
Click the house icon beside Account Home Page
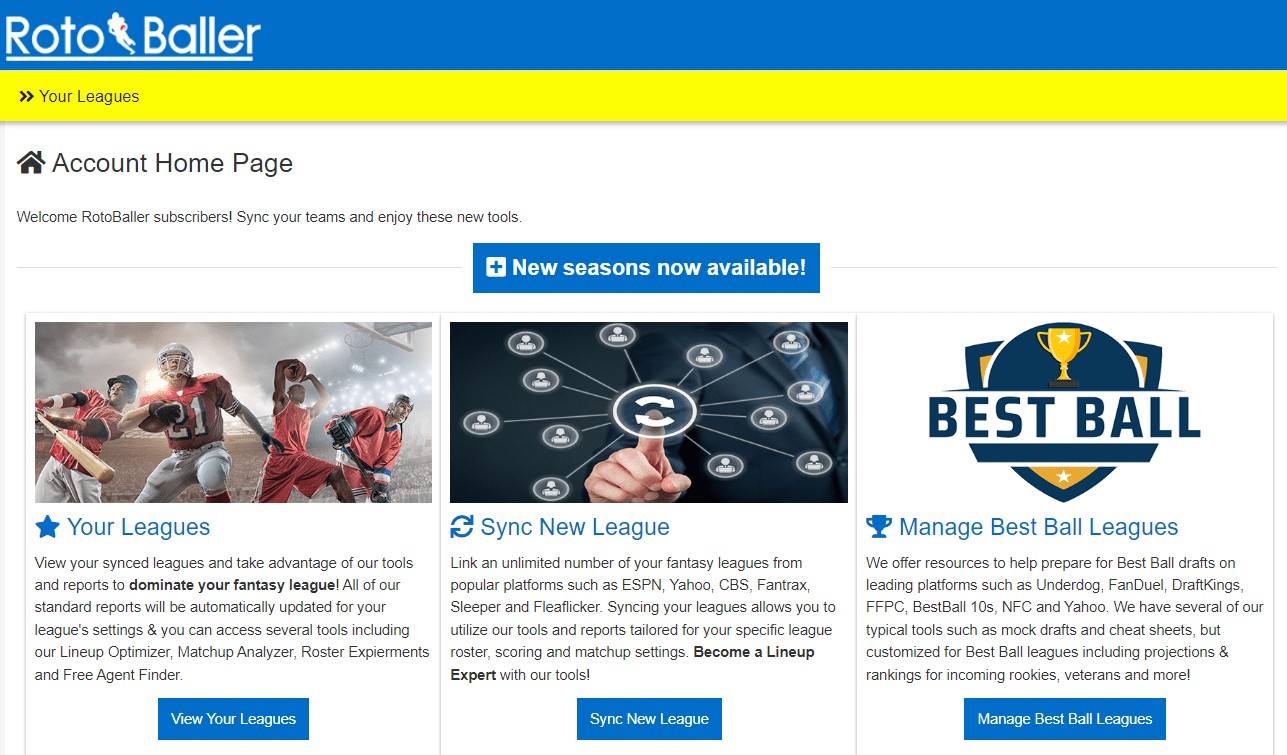tap(31, 163)
